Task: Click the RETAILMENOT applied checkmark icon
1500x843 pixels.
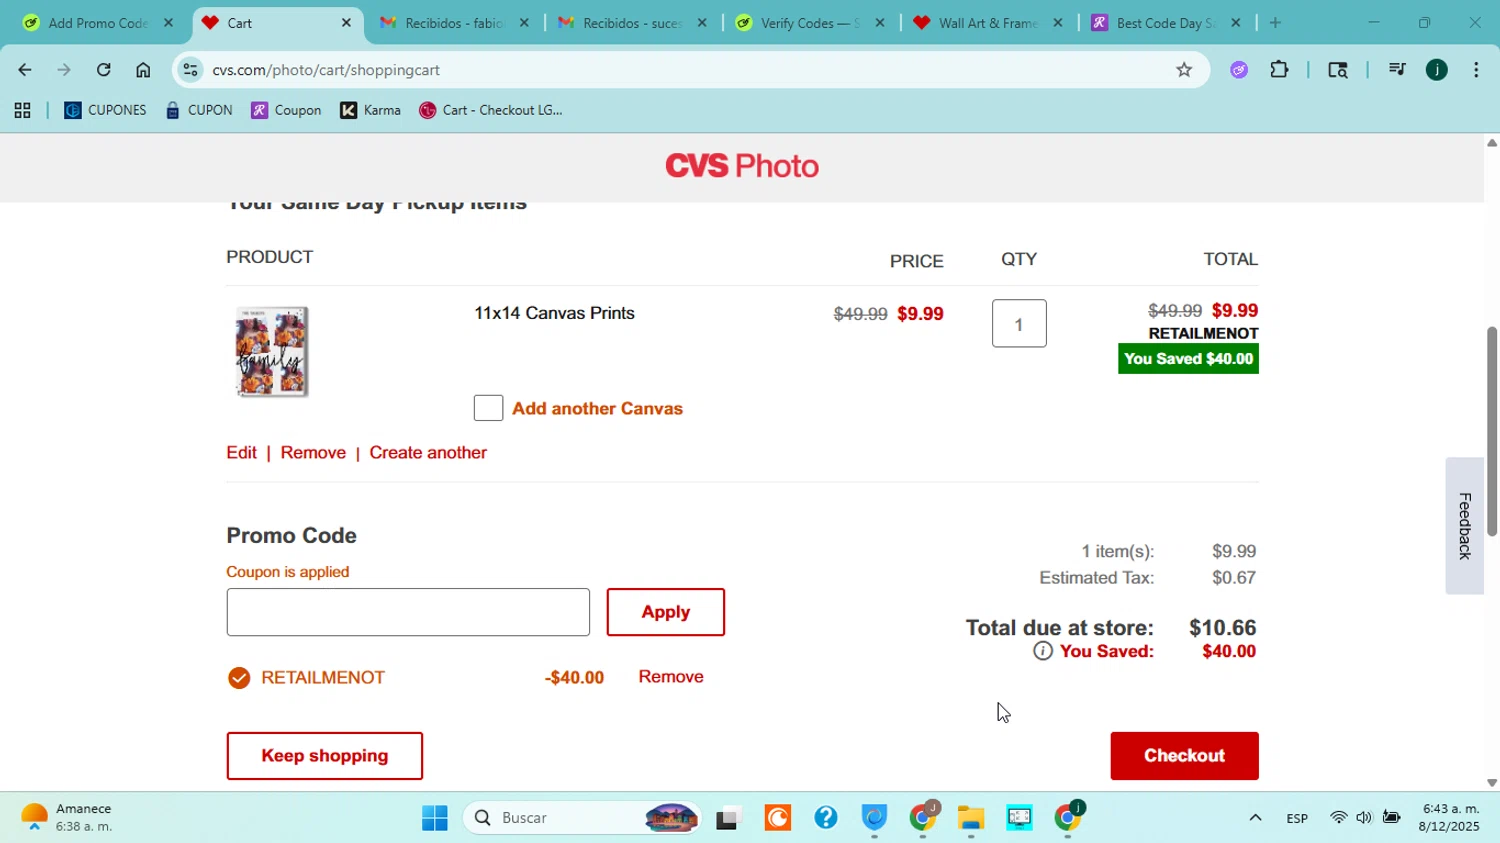Action: pyautogui.click(x=239, y=678)
